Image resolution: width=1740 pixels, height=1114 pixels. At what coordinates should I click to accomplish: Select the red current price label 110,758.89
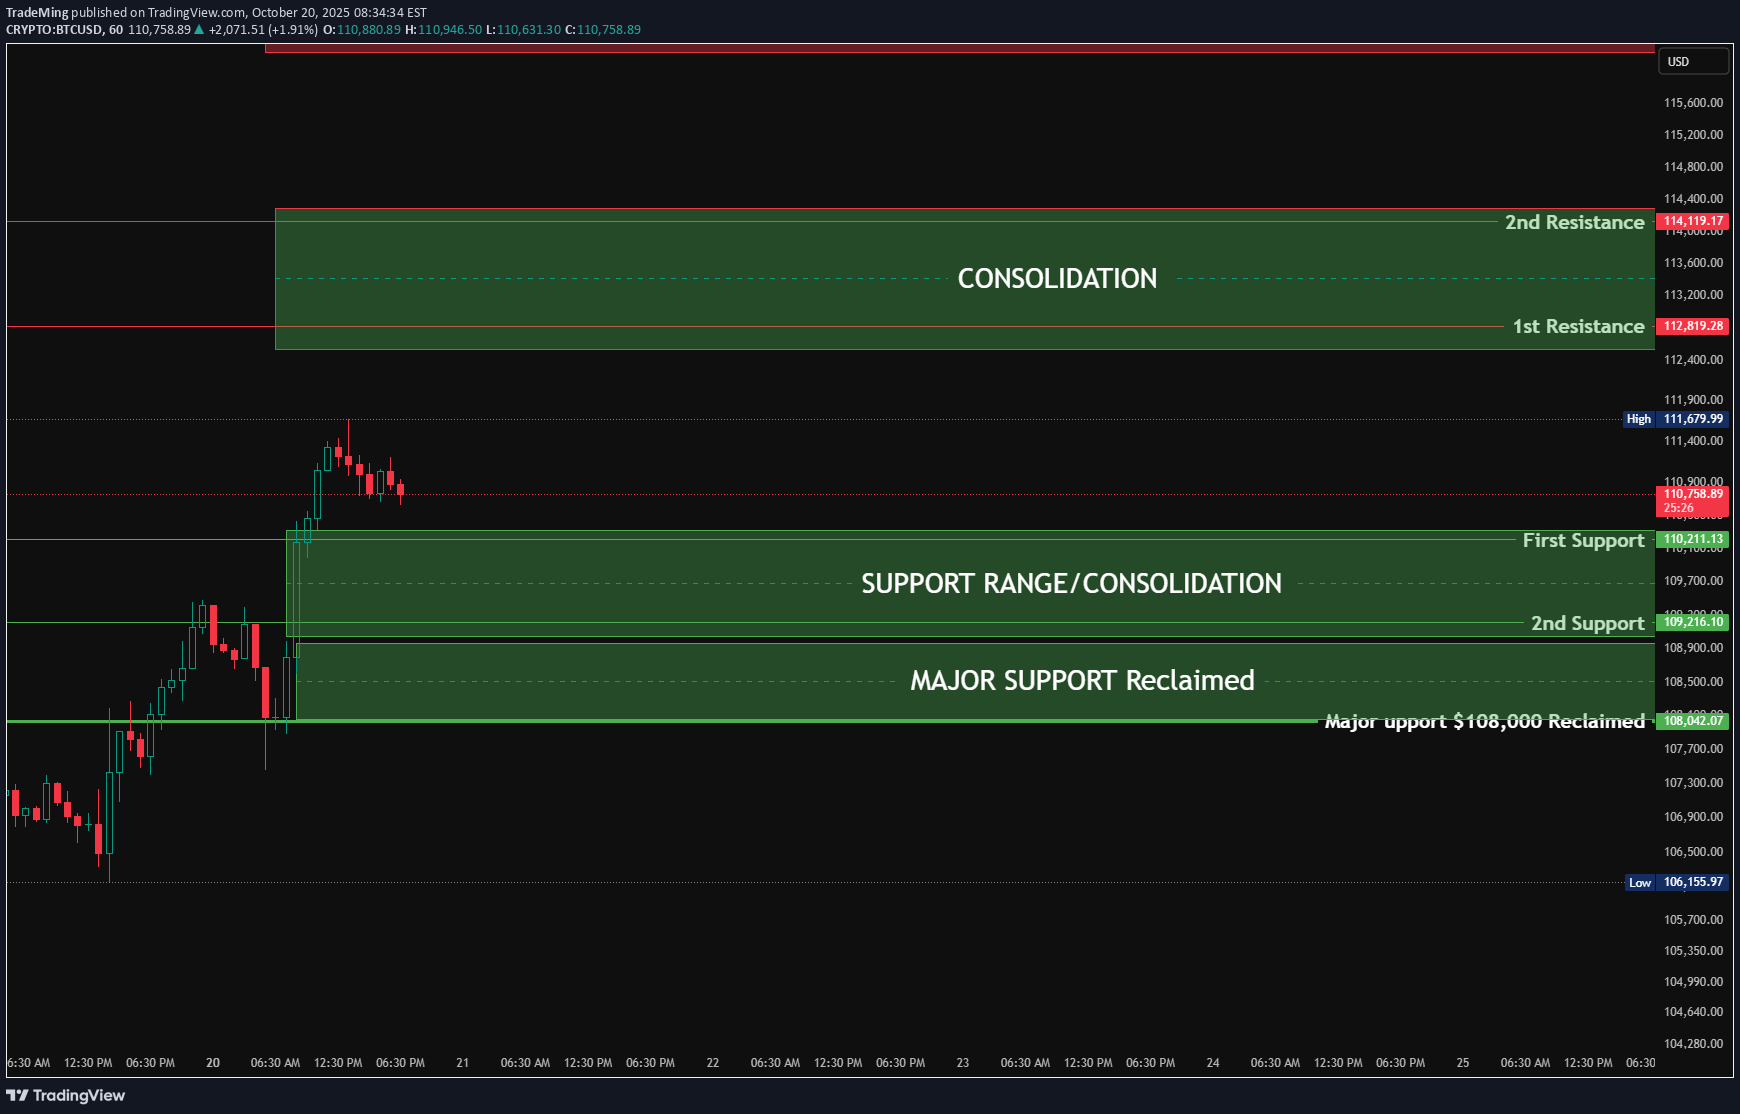[x=1692, y=494]
